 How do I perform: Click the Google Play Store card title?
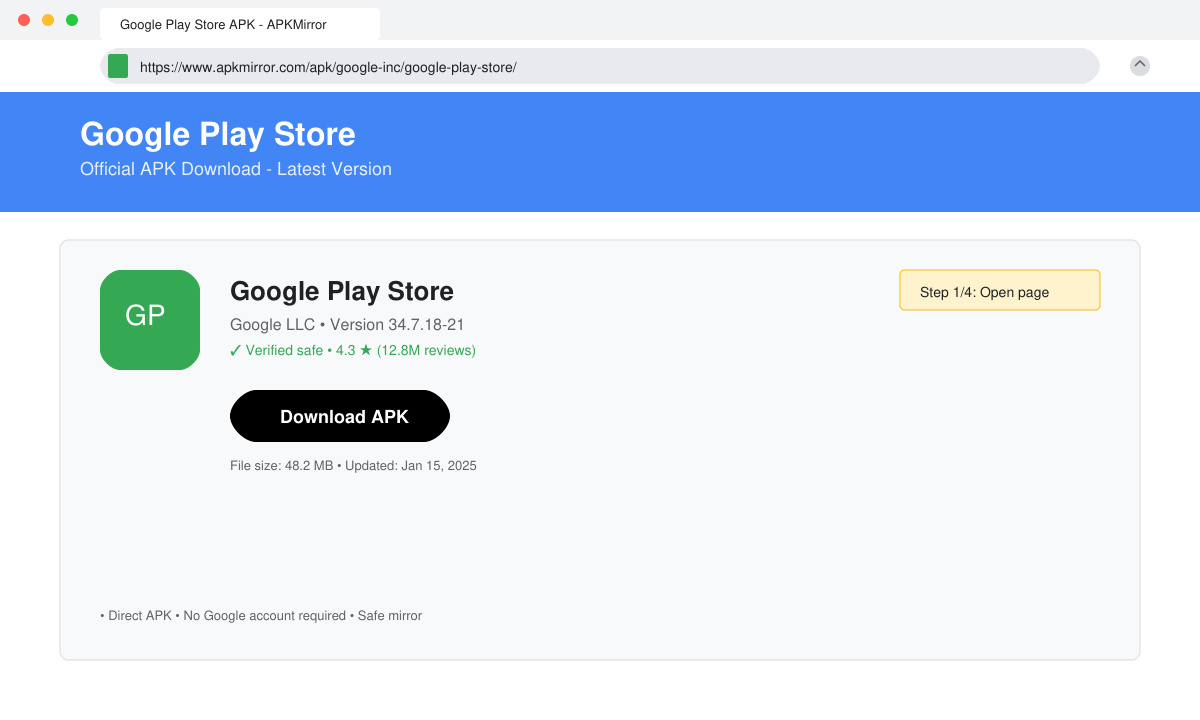click(x=342, y=291)
